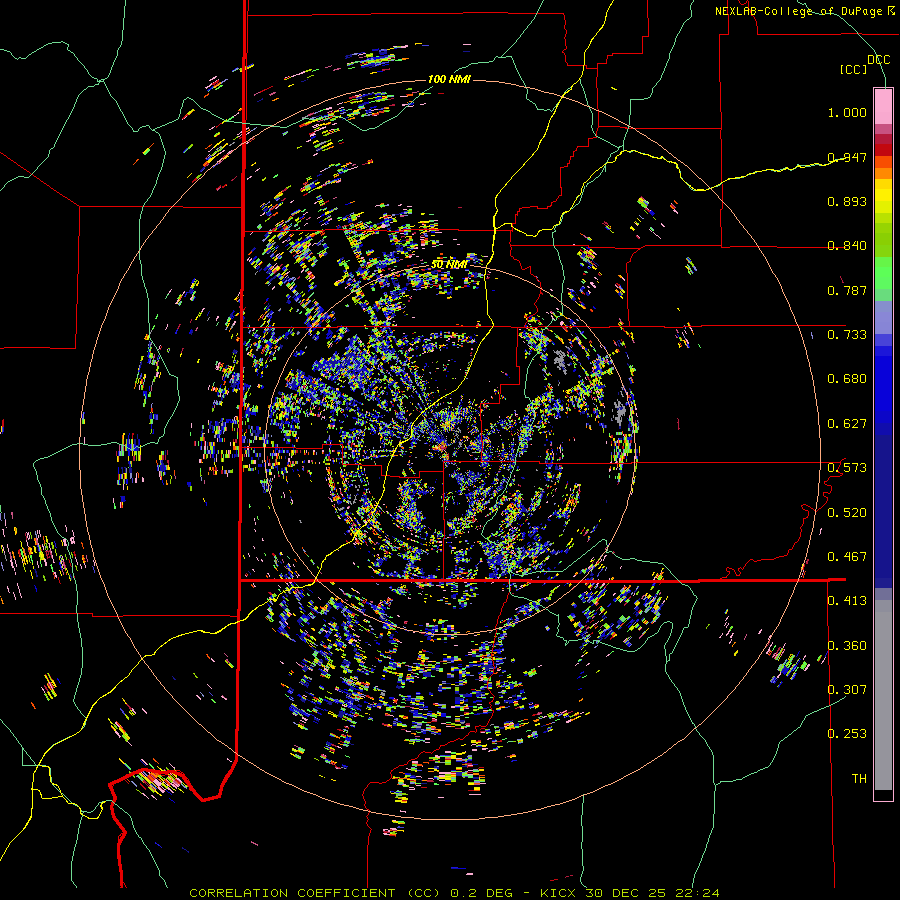Image resolution: width=900 pixels, height=900 pixels.
Task: Pick the gray segment of the color scale
Action: coord(883,695)
